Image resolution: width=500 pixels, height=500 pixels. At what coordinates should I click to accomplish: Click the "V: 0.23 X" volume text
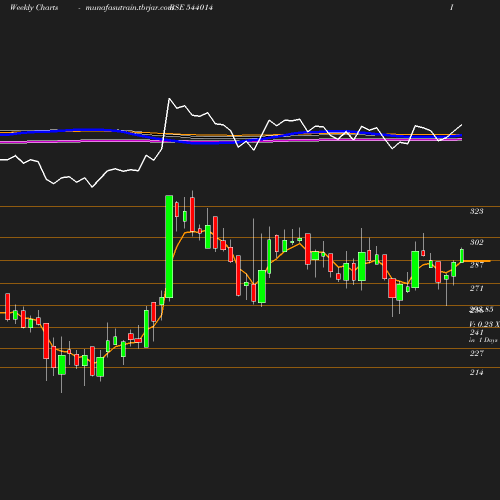coord(484,324)
